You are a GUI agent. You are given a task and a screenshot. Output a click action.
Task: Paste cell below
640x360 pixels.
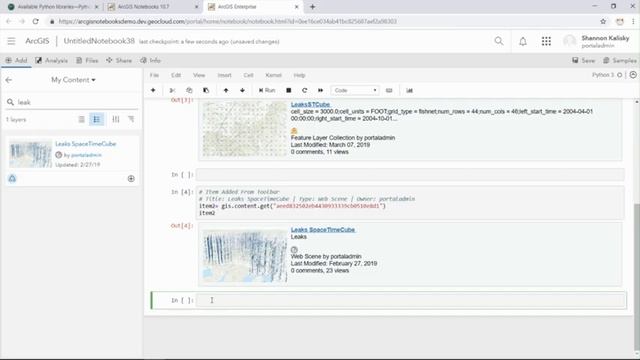click(x=206, y=90)
